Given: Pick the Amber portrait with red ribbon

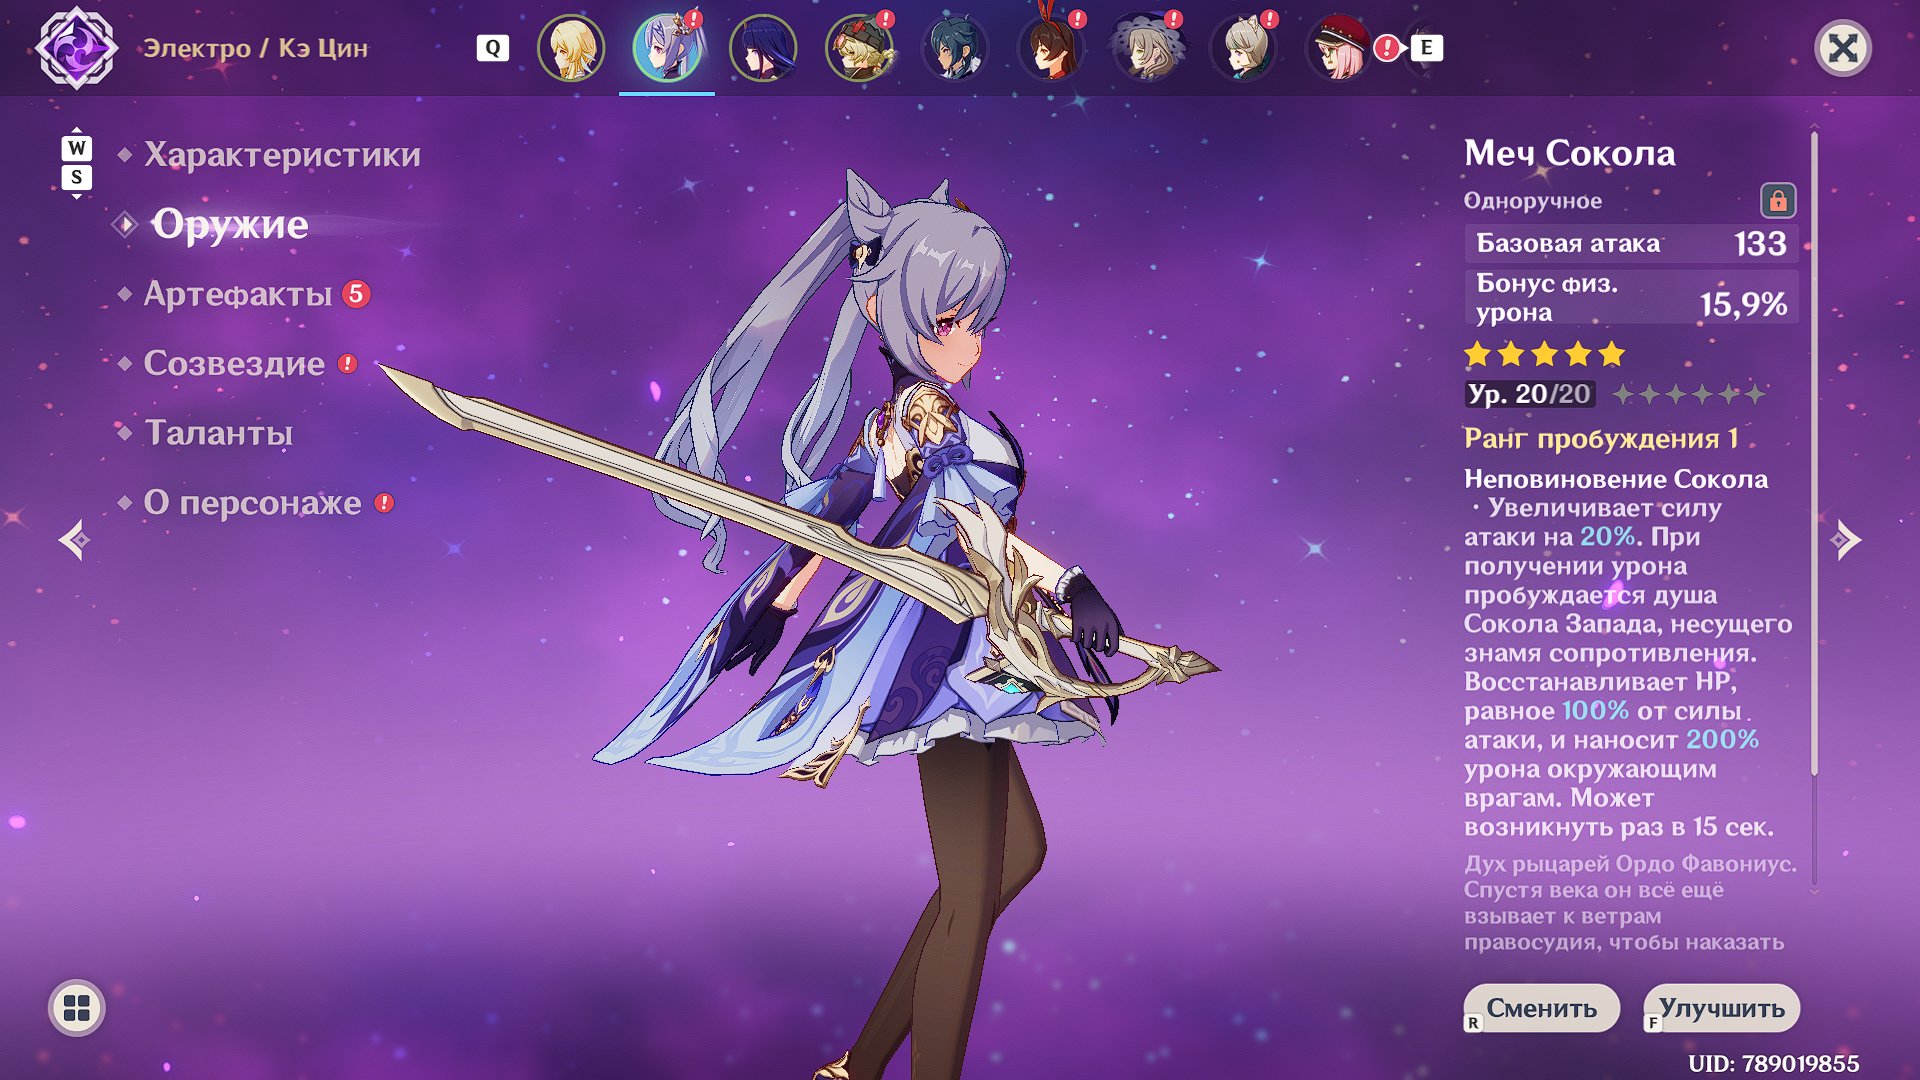Looking at the screenshot, I should tap(1051, 48).
